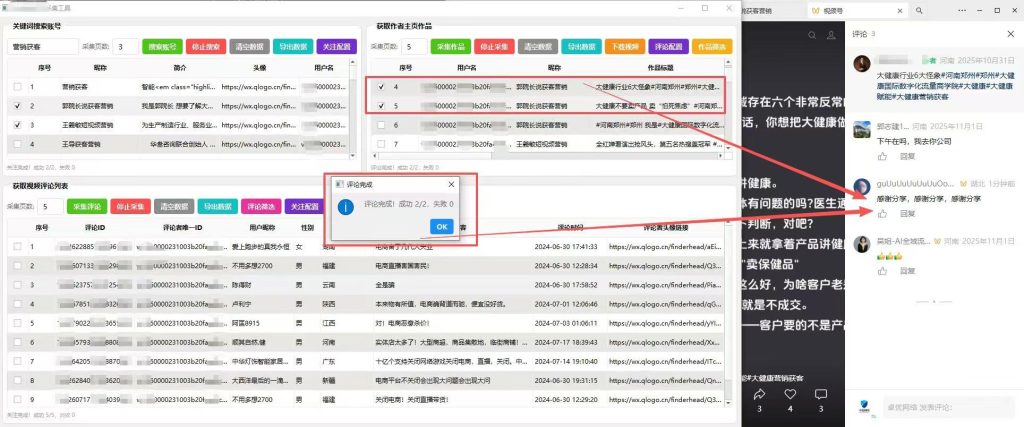
Task: Click yellow 作品筛选 button
Action: click(712, 46)
